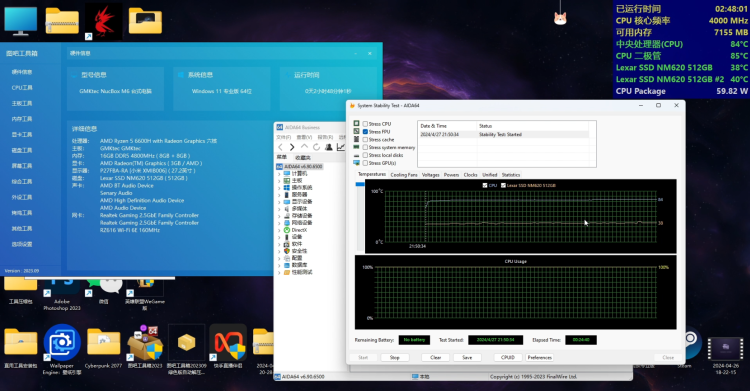The width and height of the screenshot is (750, 391).
Task: Switch to the Powers tab
Action: click(x=451, y=175)
